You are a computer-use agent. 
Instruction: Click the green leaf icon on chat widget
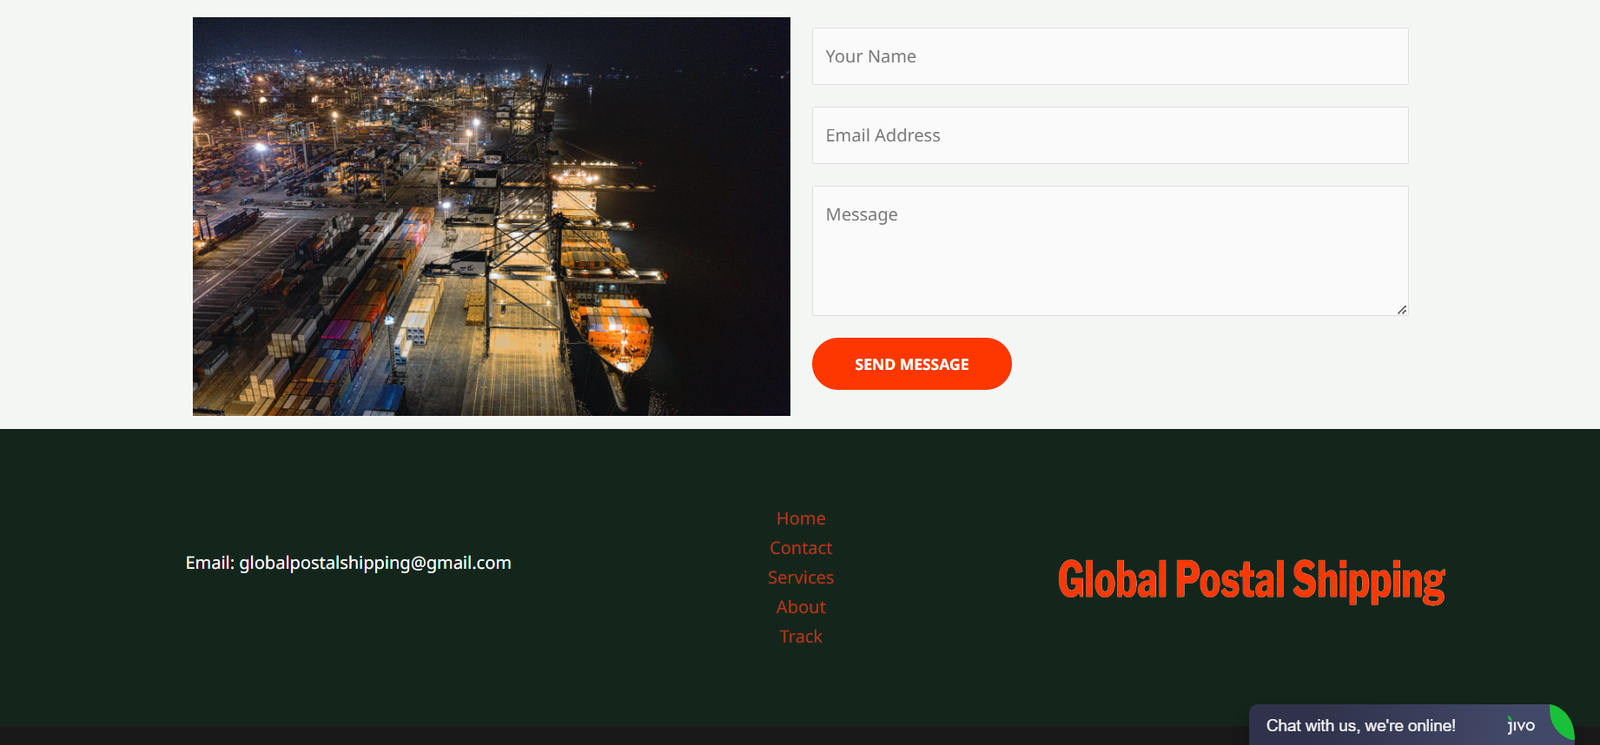click(1561, 722)
